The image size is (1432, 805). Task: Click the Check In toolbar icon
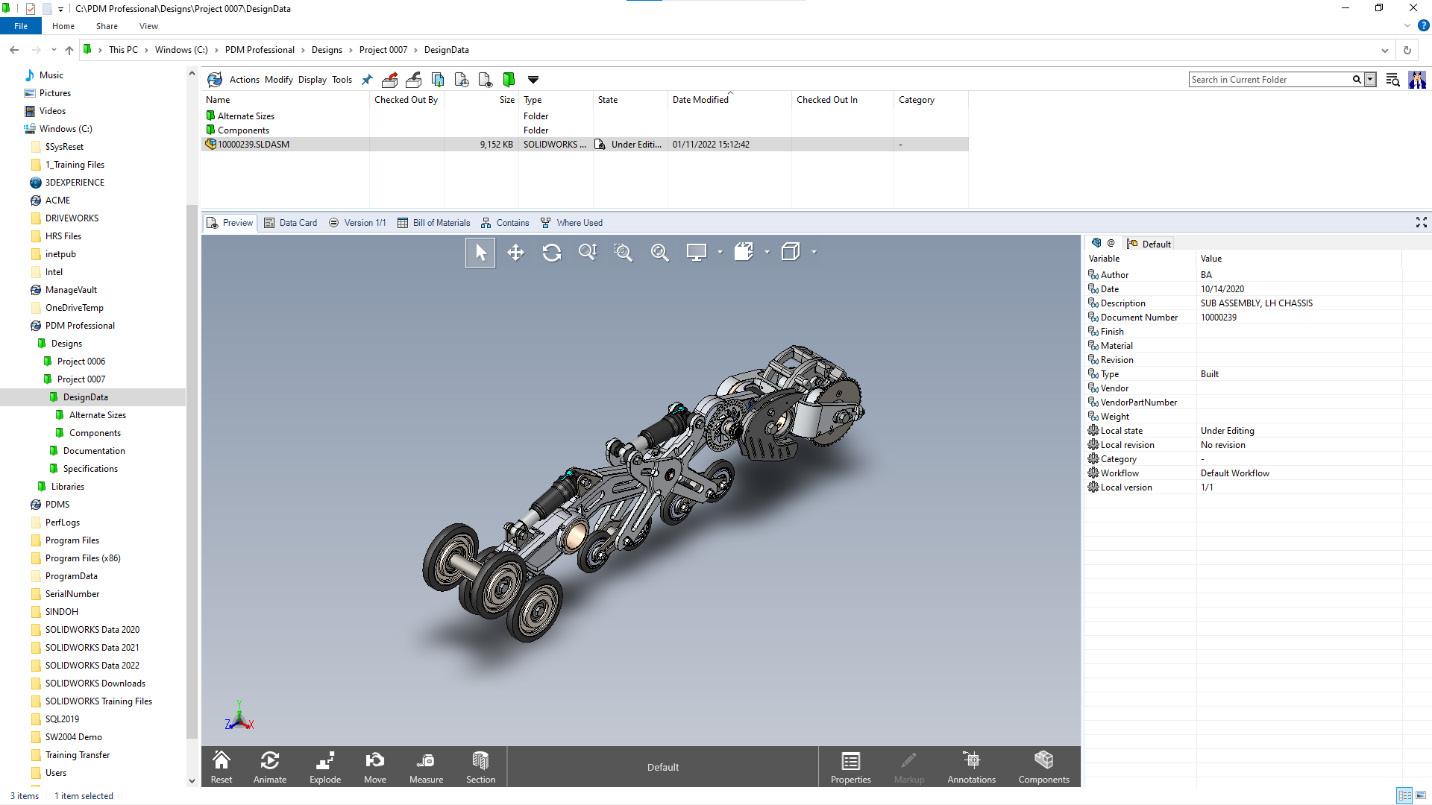click(x=413, y=79)
